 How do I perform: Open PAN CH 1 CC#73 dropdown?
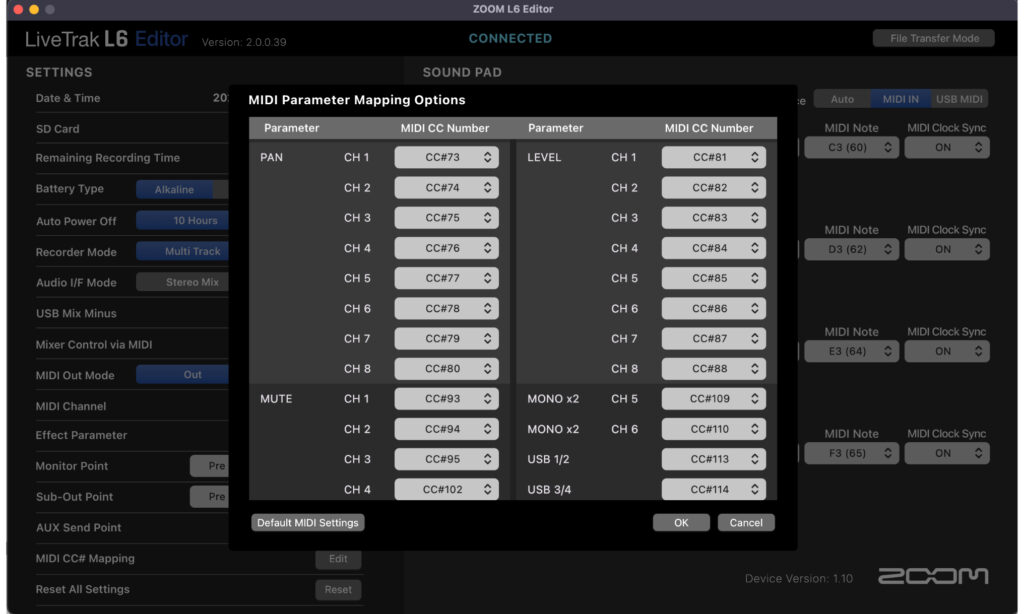(x=446, y=157)
